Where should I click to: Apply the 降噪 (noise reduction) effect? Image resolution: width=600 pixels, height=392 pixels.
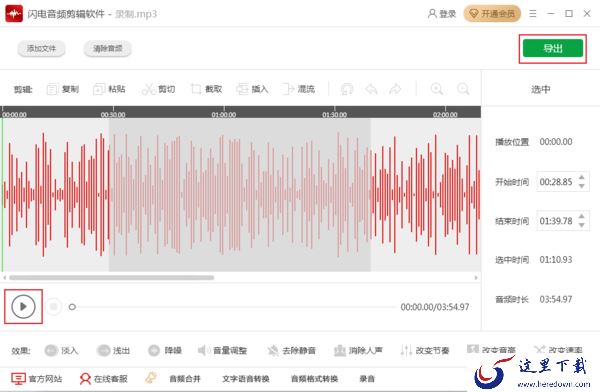(165, 350)
